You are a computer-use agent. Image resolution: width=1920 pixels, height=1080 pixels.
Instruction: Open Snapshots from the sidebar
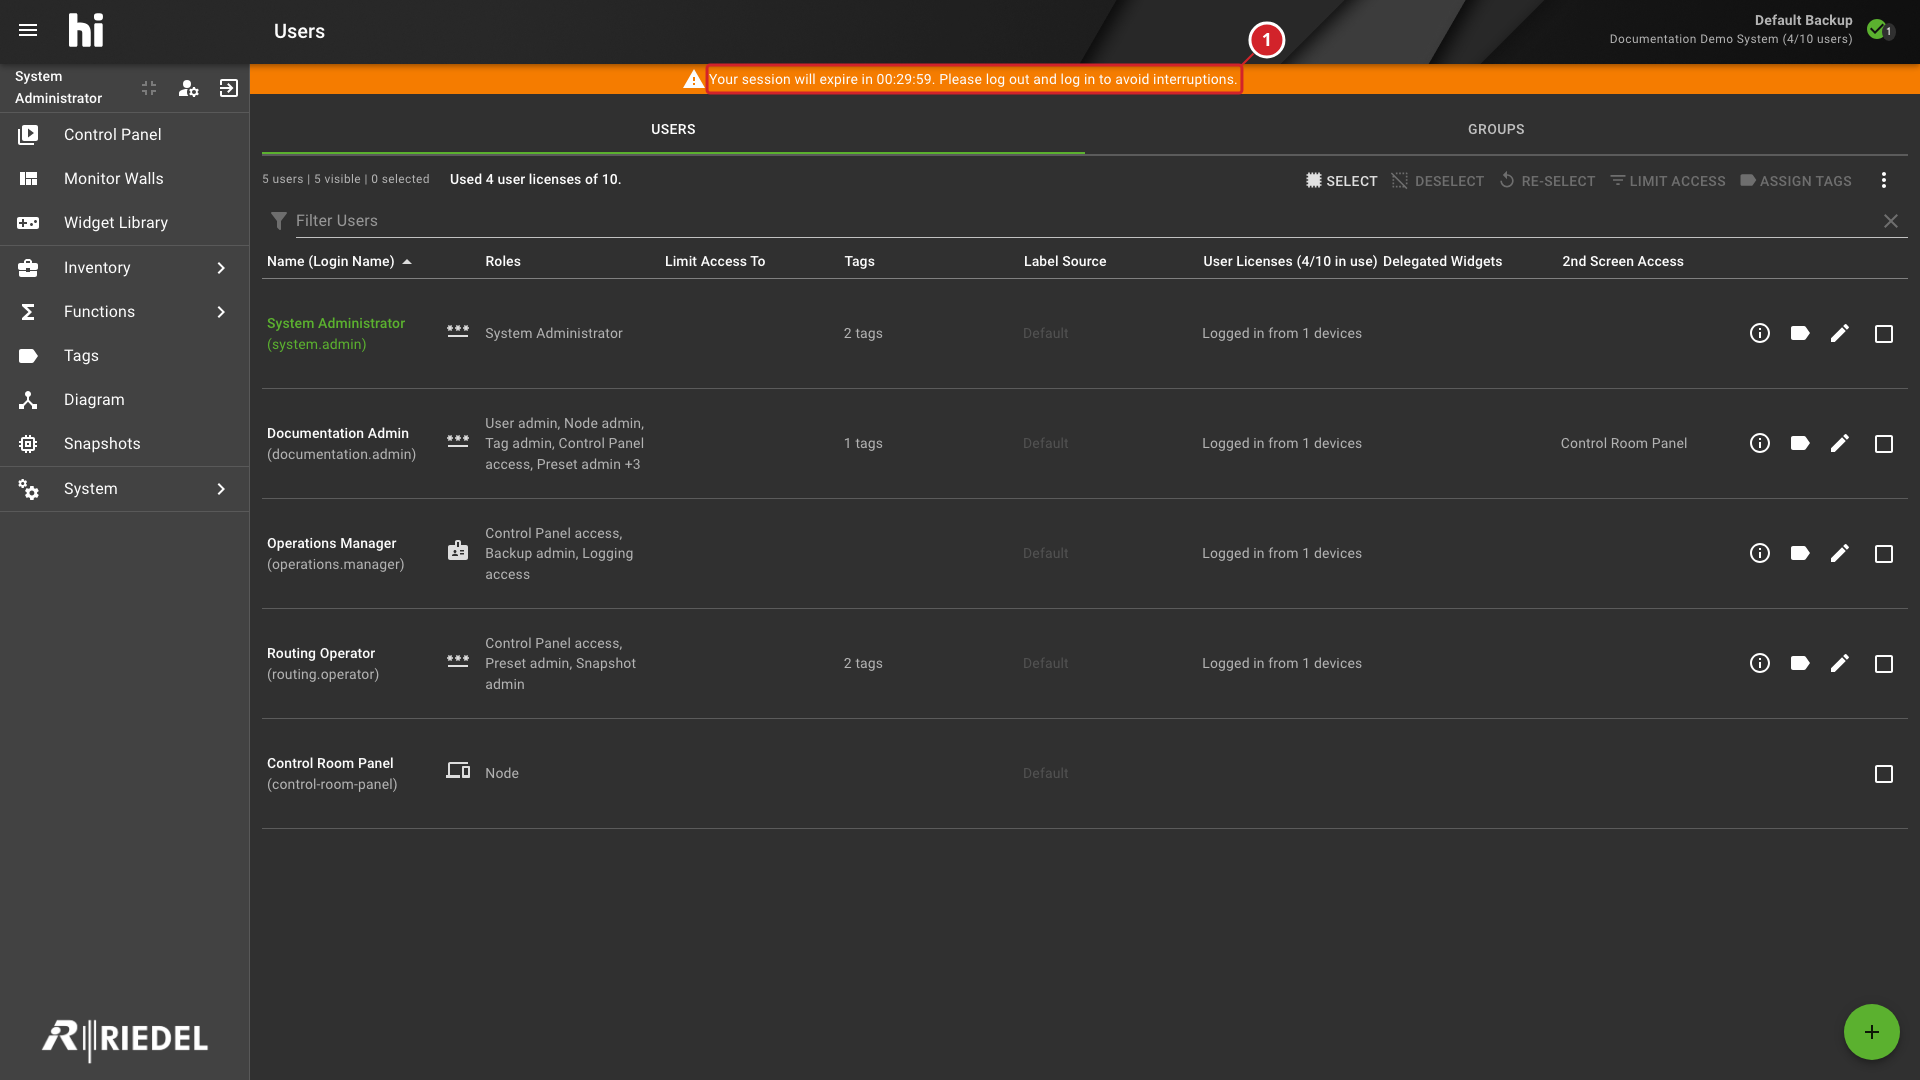124,444
